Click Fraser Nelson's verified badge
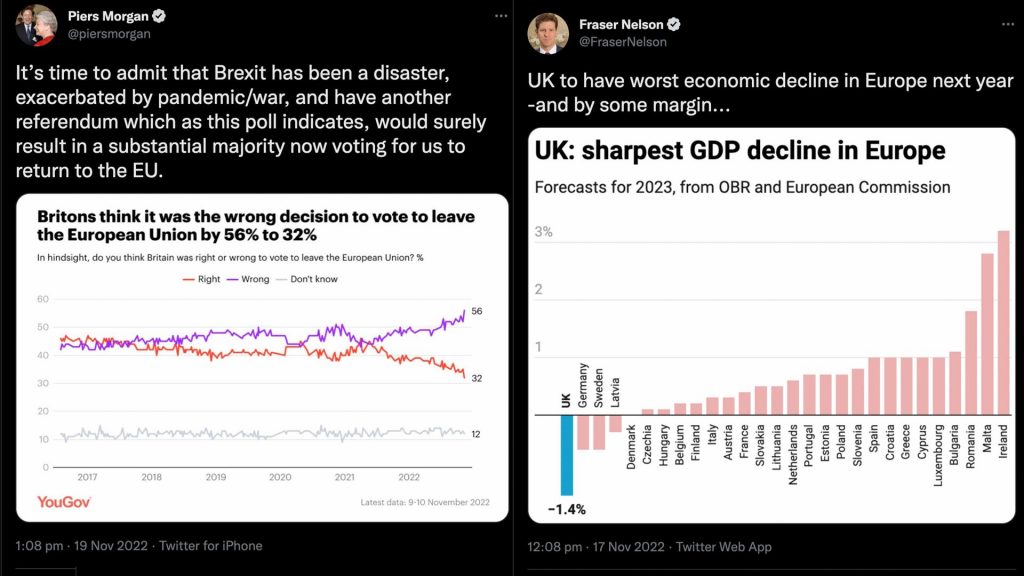1024x576 pixels. coord(674,24)
